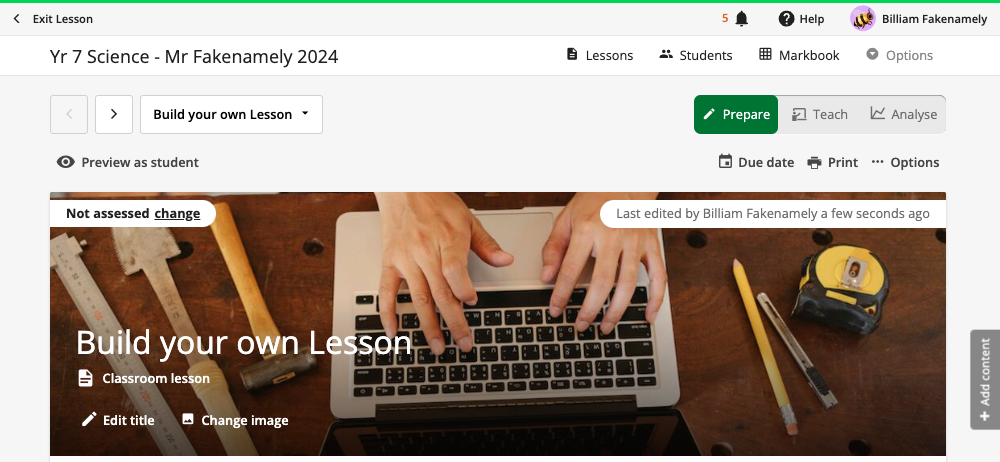Go to next lesson with right arrow
Viewport: 1000px width, 462px height.
coord(114,115)
